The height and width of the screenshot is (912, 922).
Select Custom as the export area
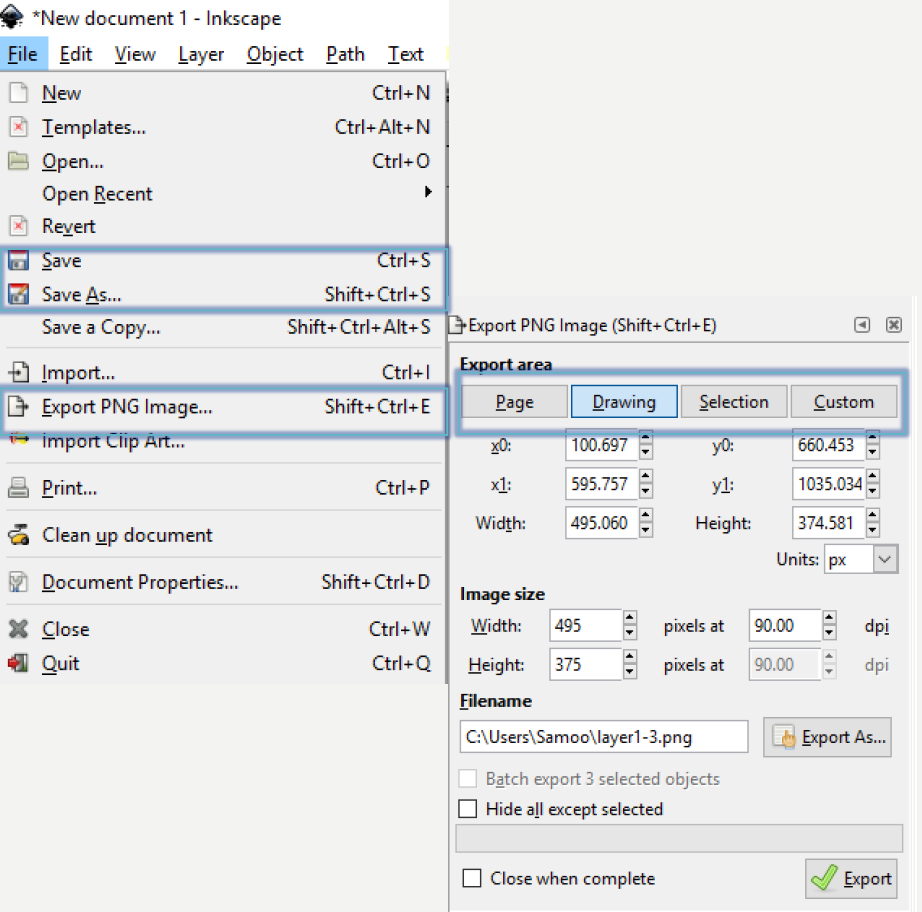coord(844,402)
